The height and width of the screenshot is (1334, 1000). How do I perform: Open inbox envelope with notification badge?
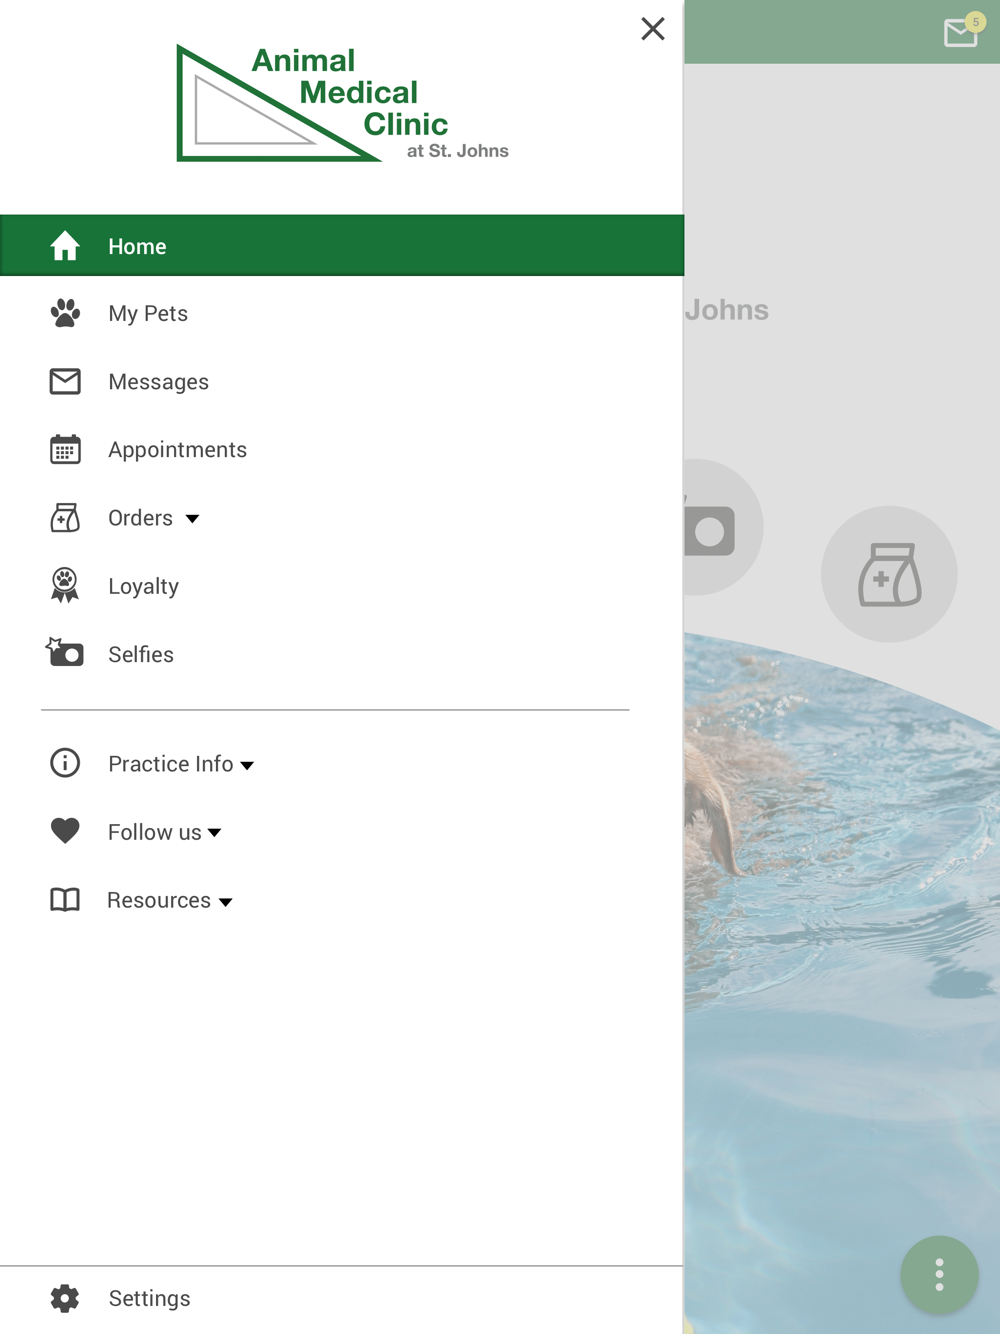click(x=962, y=31)
